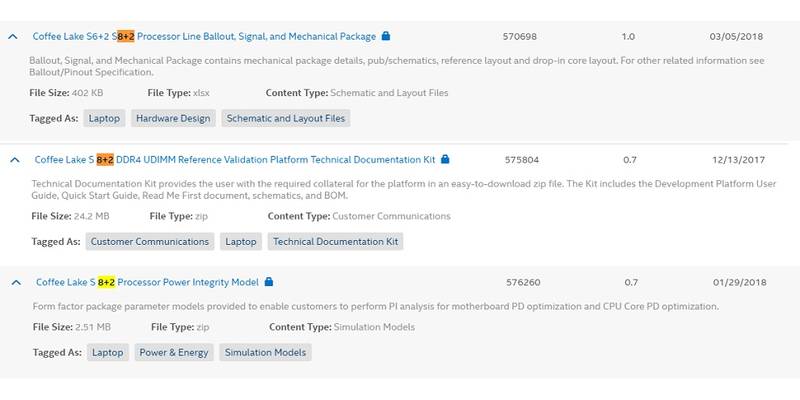
Task: Collapse the Processor Power Integrity Model entry
Action: [16, 282]
